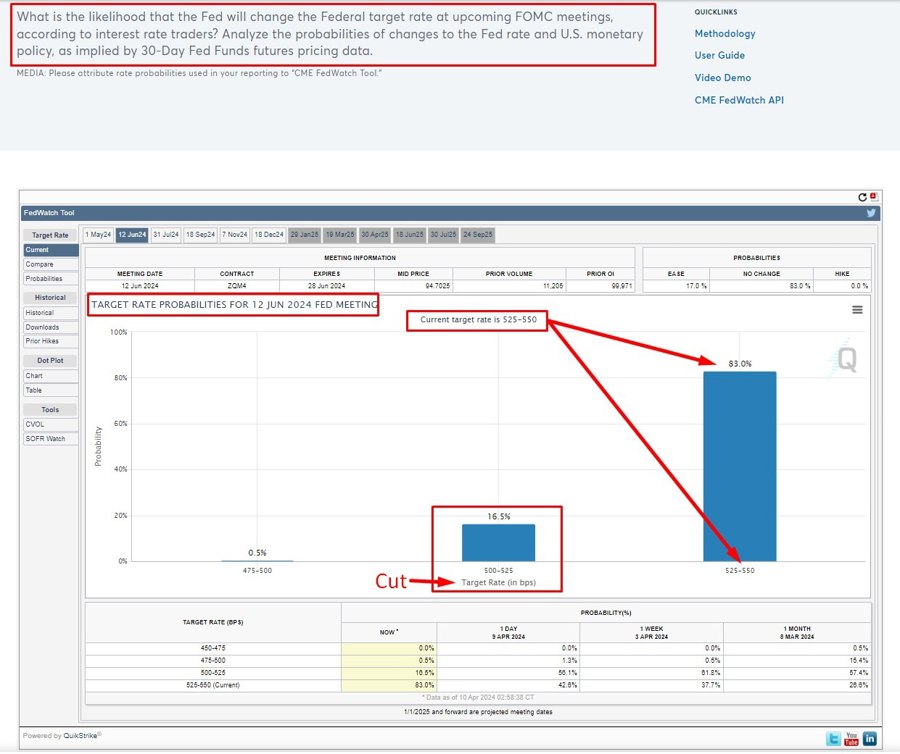This screenshot has width=900, height=754.
Task: Open Dot Plot Chart in sidebar
Action: pyautogui.click(x=51, y=376)
